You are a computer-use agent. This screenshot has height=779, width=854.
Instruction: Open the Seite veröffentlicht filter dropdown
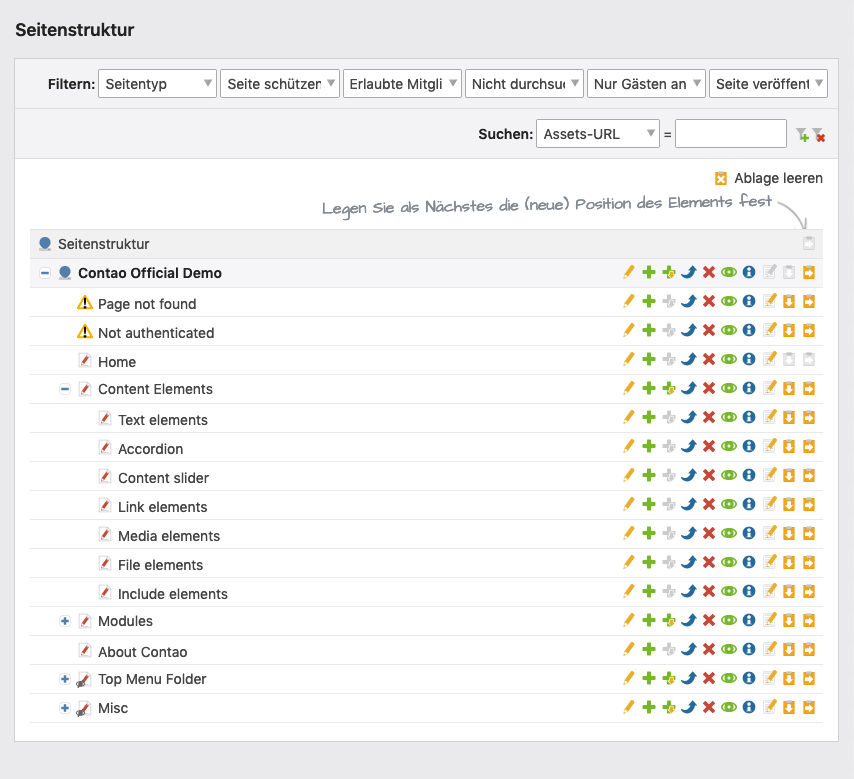[768, 84]
